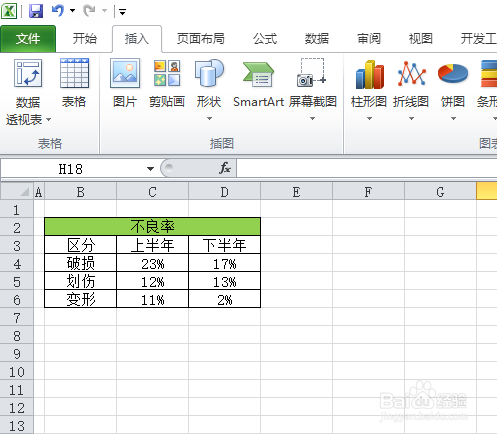Select column E header
This screenshot has height=434, width=497.
click(x=296, y=192)
